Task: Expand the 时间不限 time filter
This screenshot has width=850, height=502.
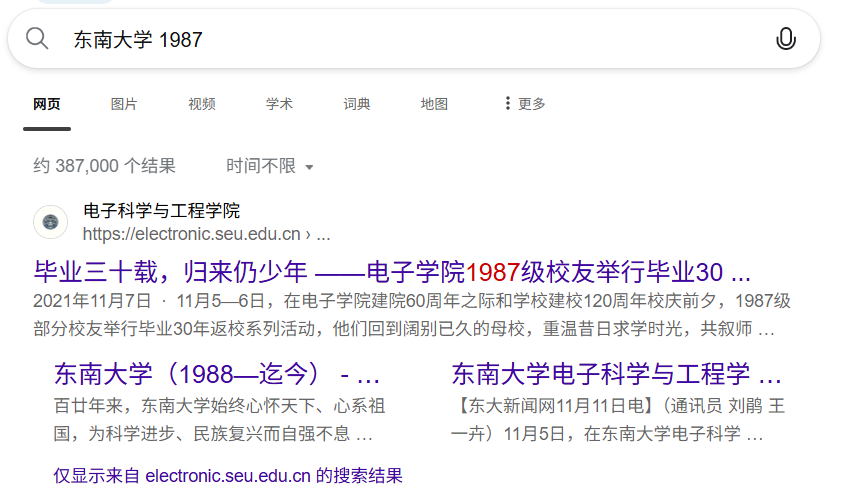Action: click(270, 166)
